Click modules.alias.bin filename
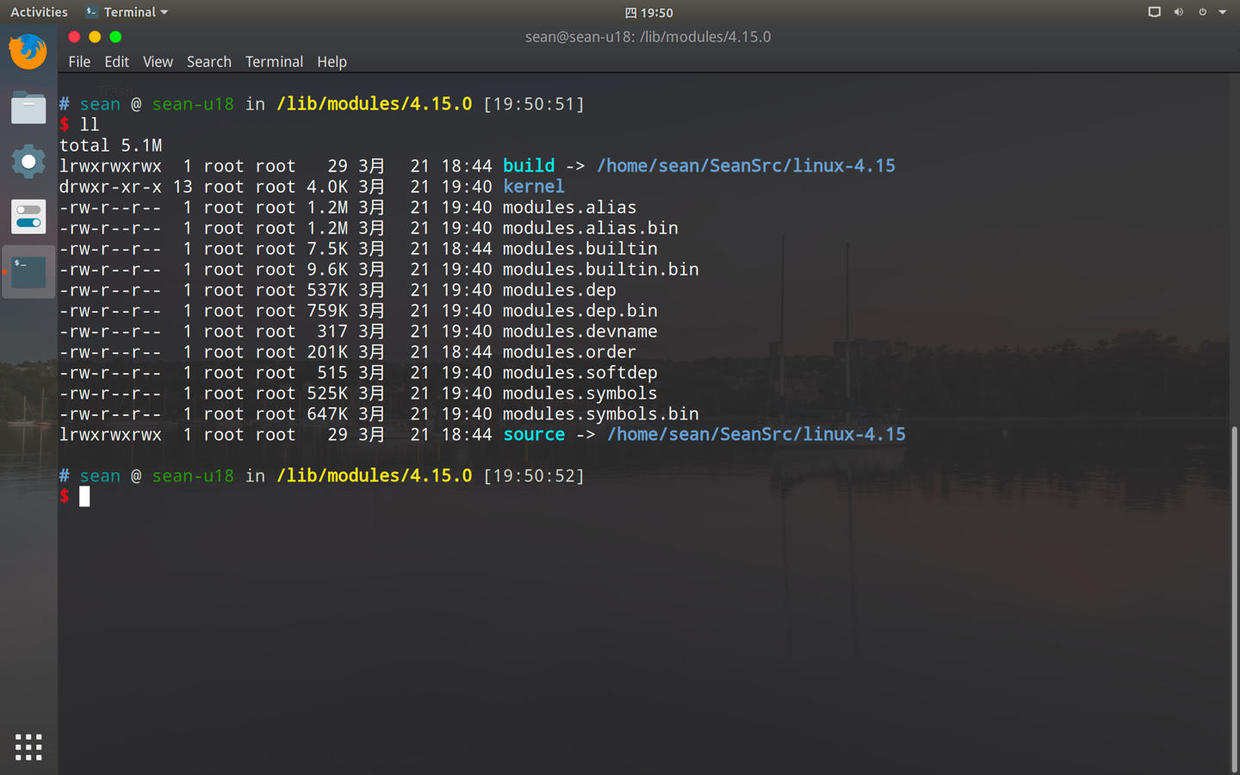The image size is (1240, 775). point(590,228)
